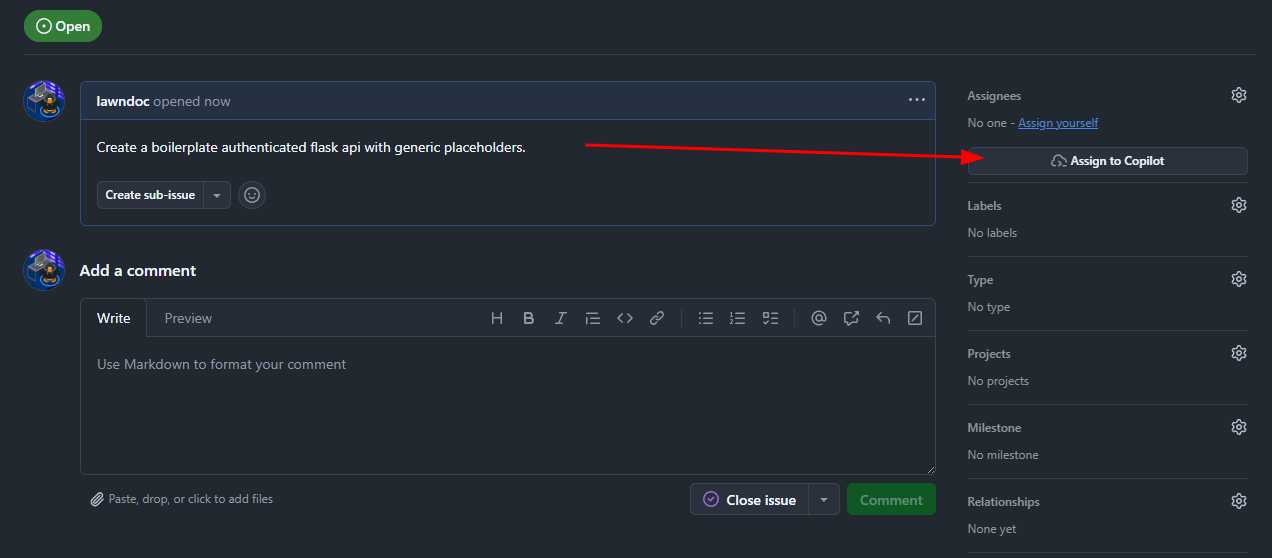
Task: Click the Assign yourself link
Action: [x=1058, y=123]
